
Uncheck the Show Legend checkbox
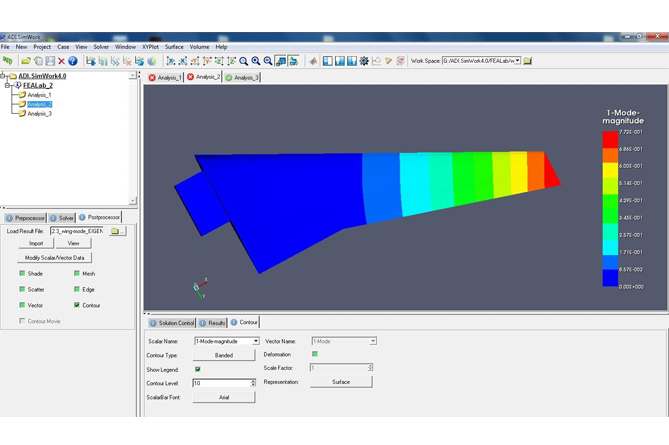pos(197,369)
